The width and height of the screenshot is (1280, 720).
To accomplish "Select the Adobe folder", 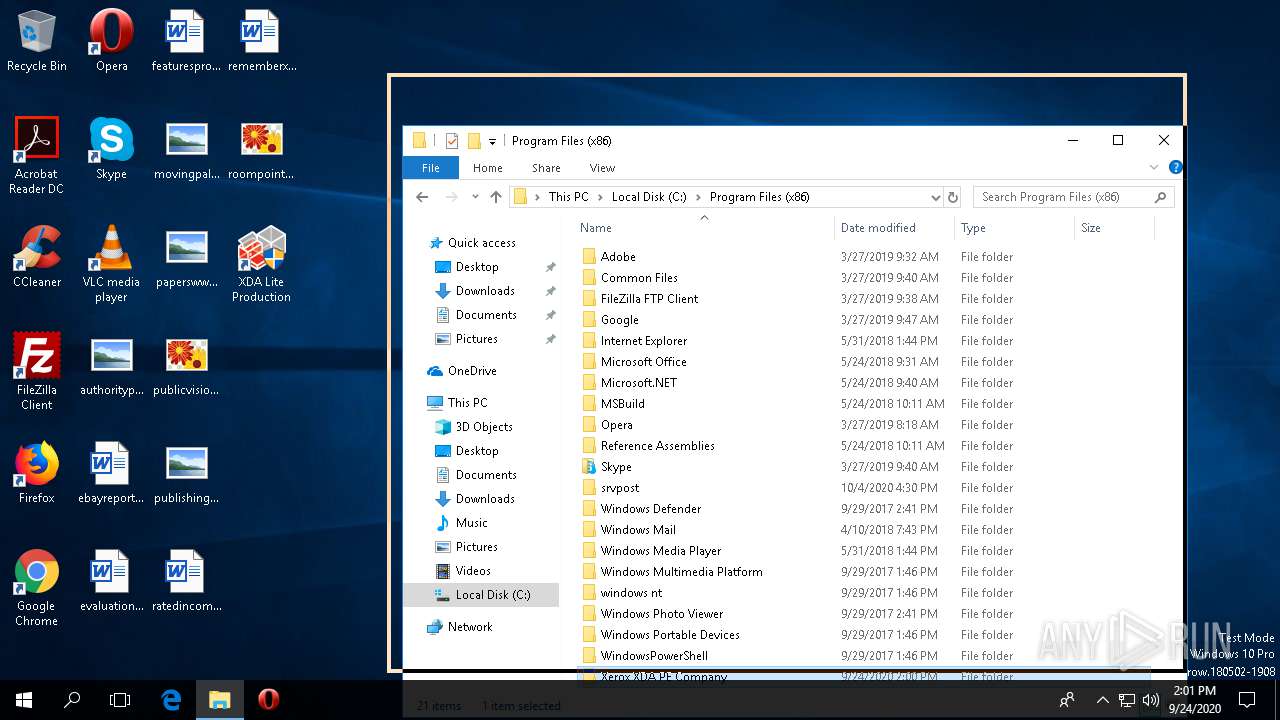I will pos(618,257).
